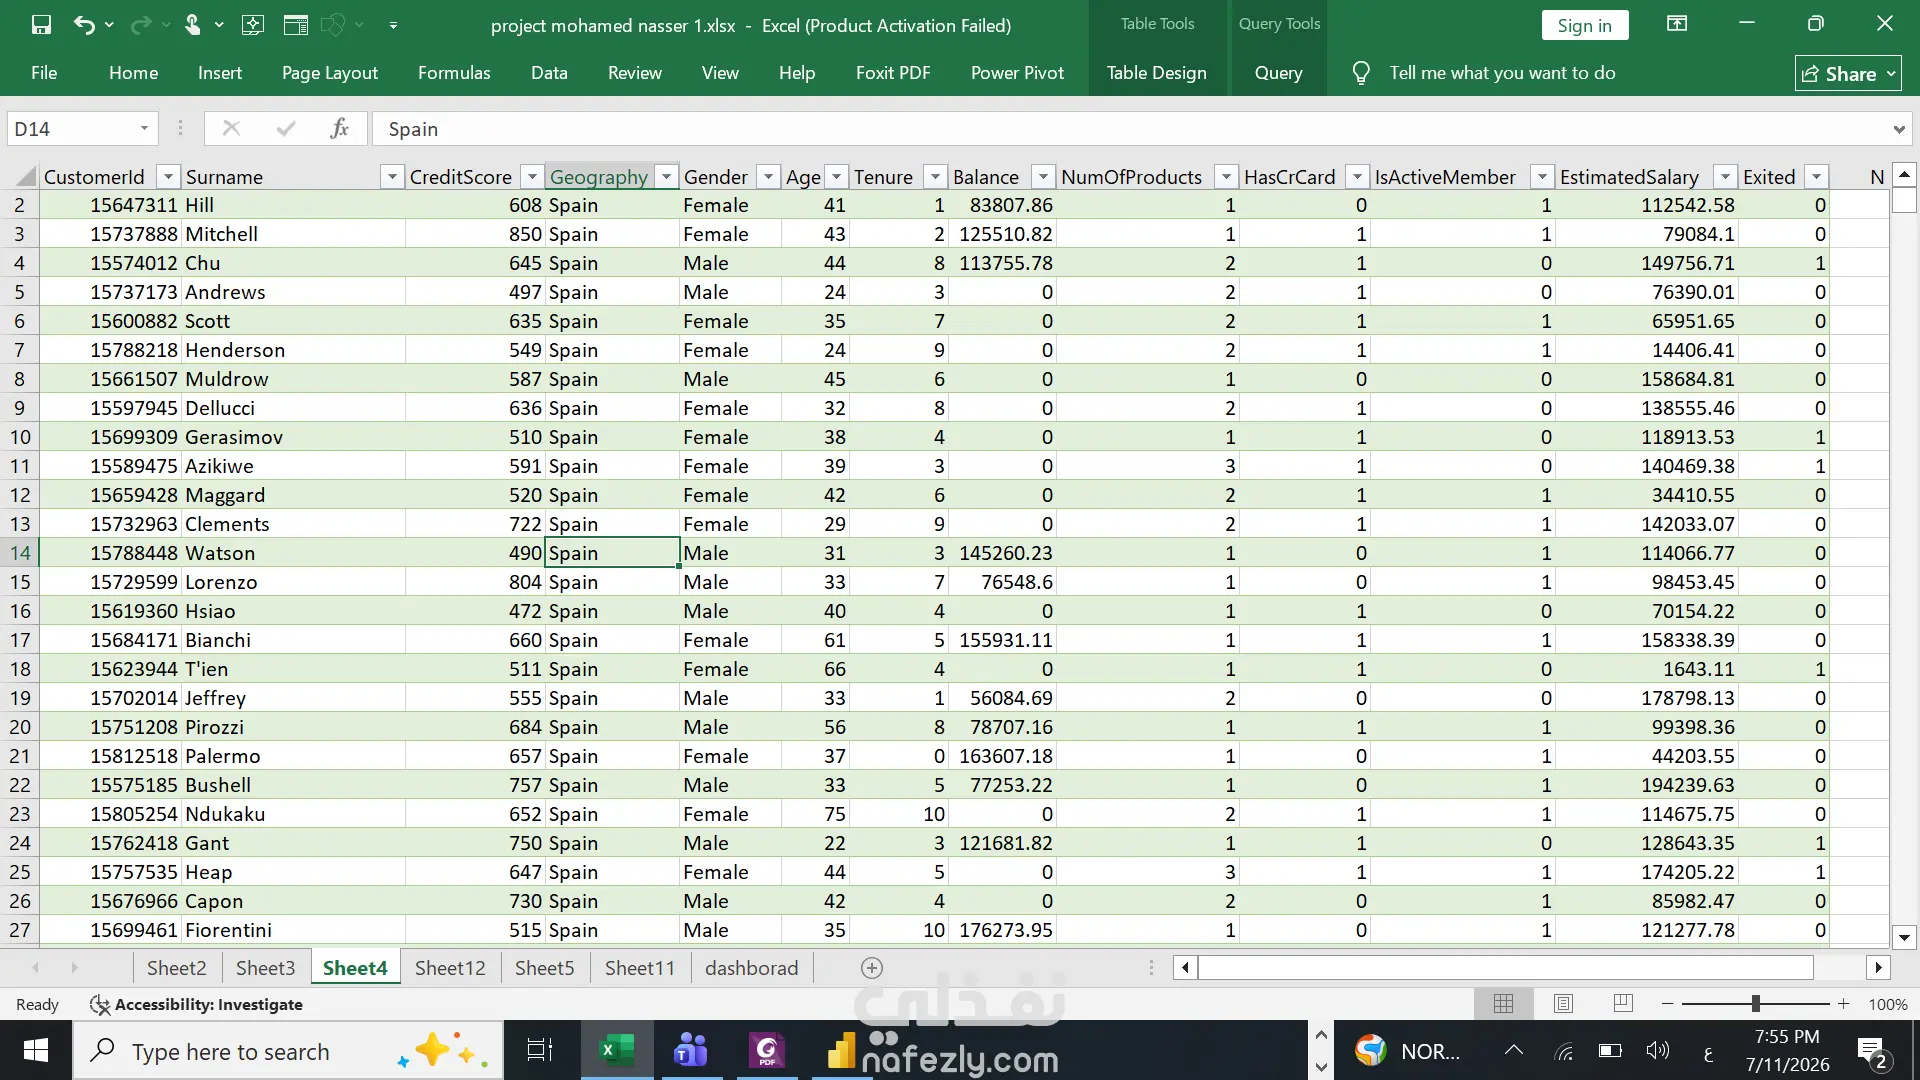This screenshot has width=1920, height=1080.
Task: Cancel formula entry with the X icon
Action: click(x=231, y=128)
